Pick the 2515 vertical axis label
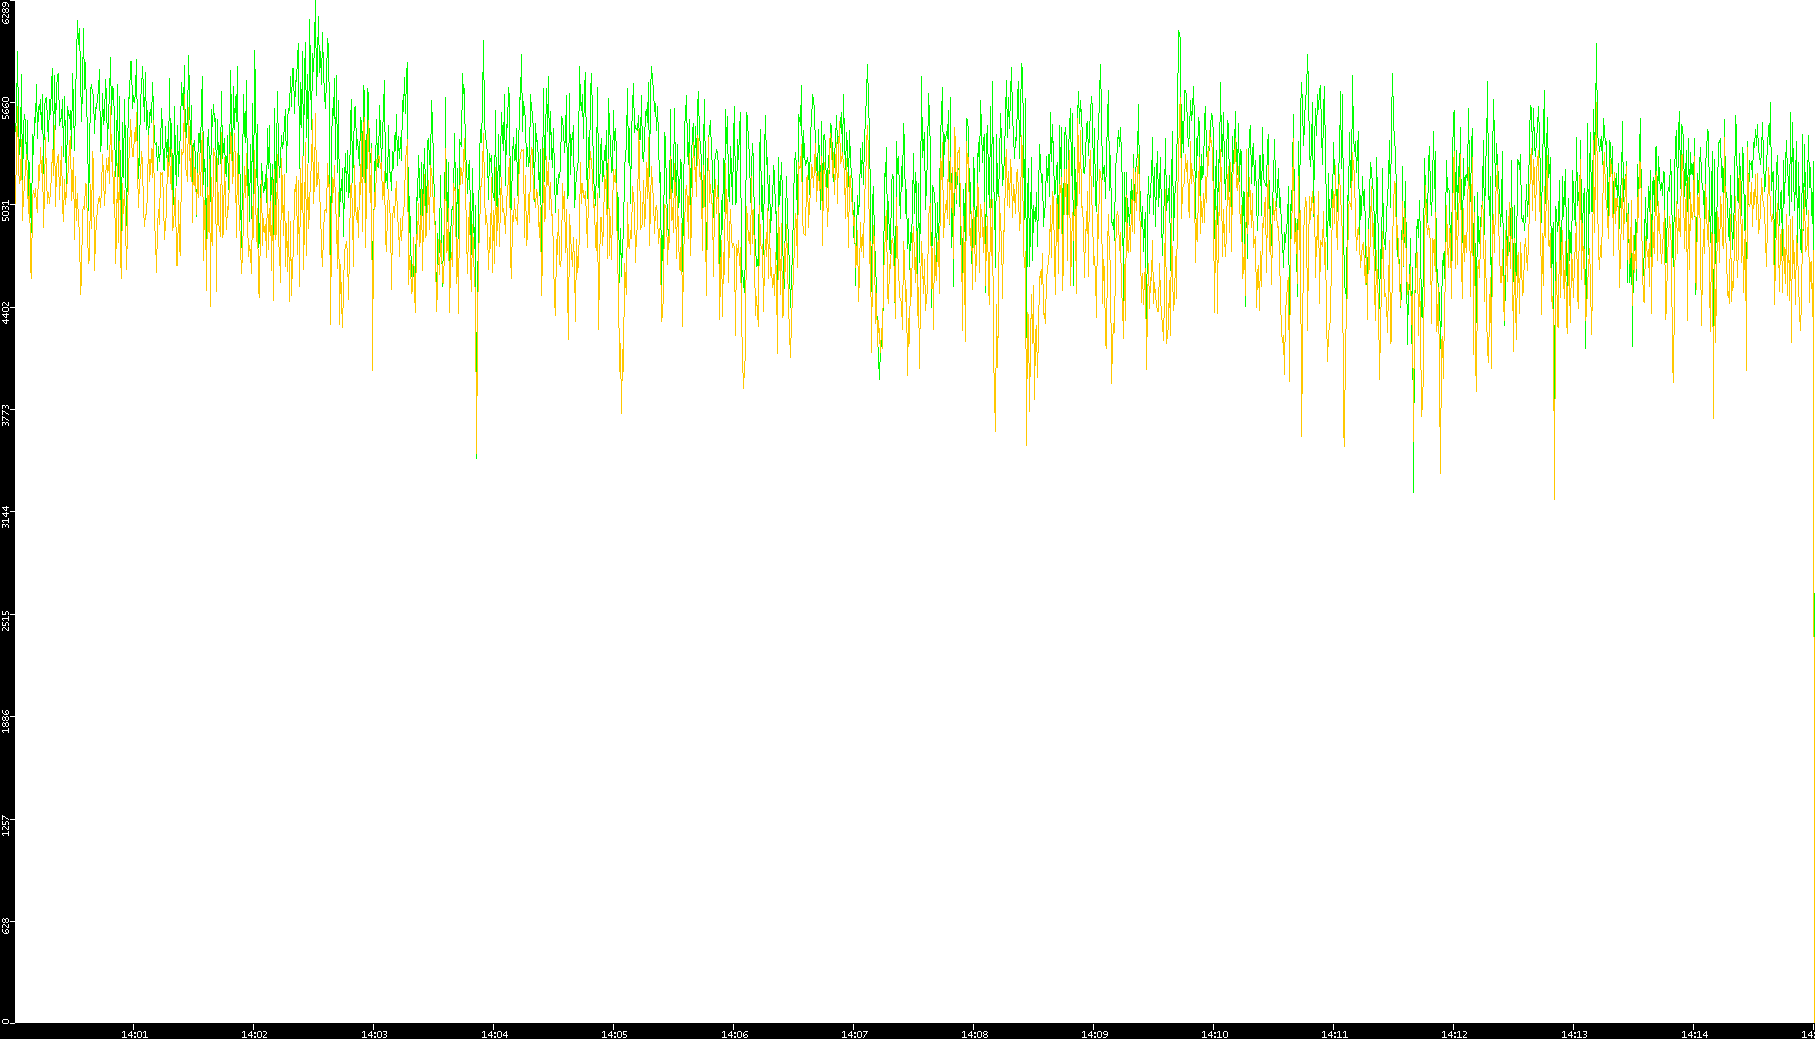Viewport: 1815px width, 1039px height. 7,619
